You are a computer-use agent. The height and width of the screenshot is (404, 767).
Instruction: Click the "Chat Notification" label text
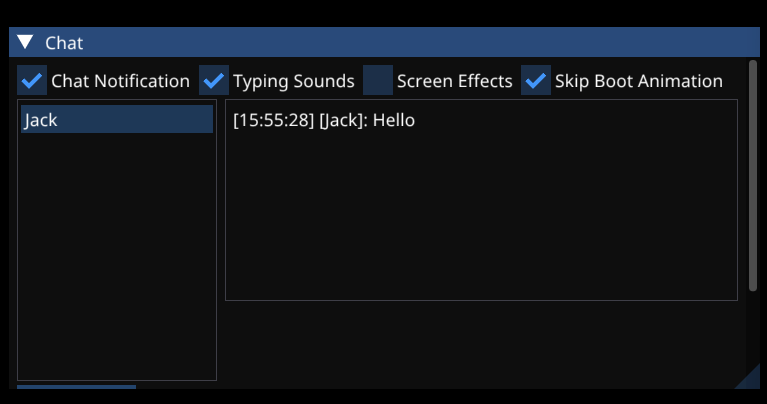click(x=120, y=81)
